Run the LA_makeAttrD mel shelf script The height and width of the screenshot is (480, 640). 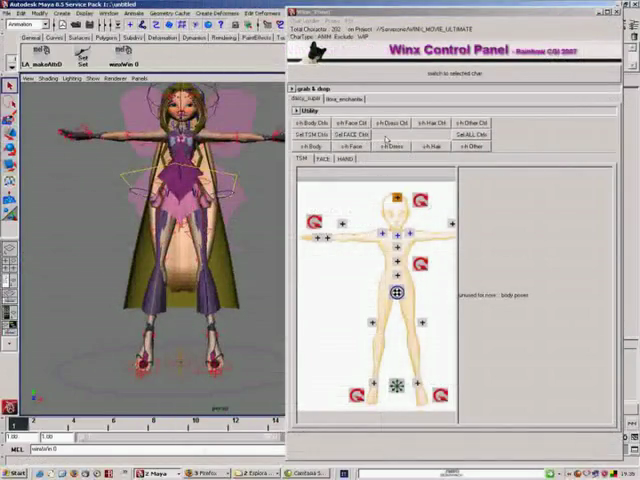[42, 56]
